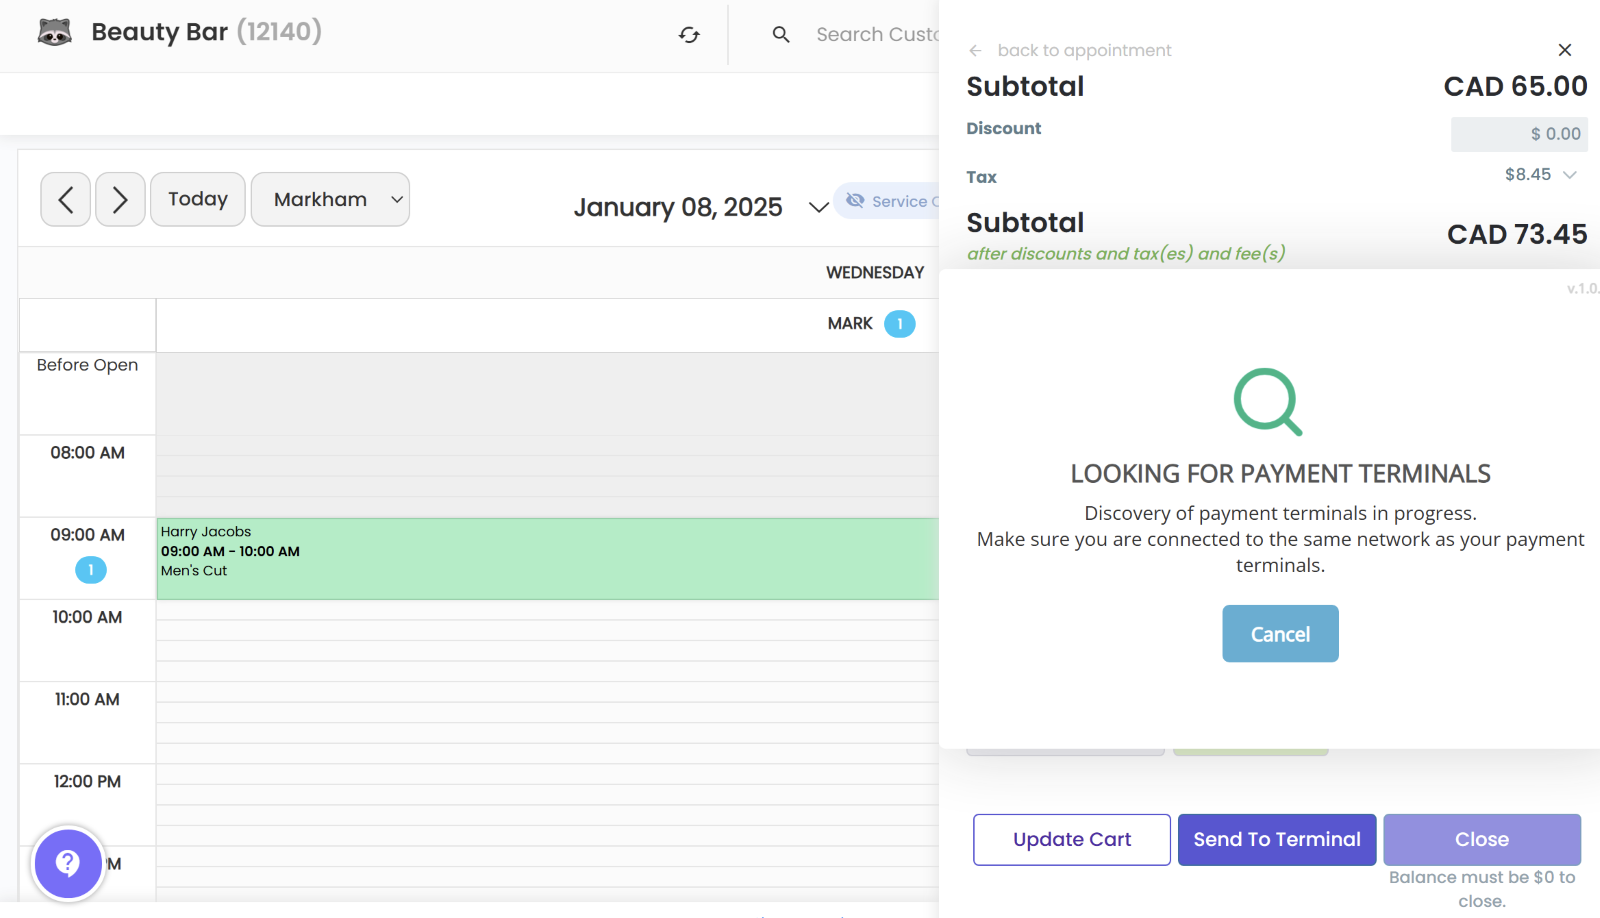Click the Update Cart button
Image resolution: width=1600 pixels, height=918 pixels.
click(1071, 840)
